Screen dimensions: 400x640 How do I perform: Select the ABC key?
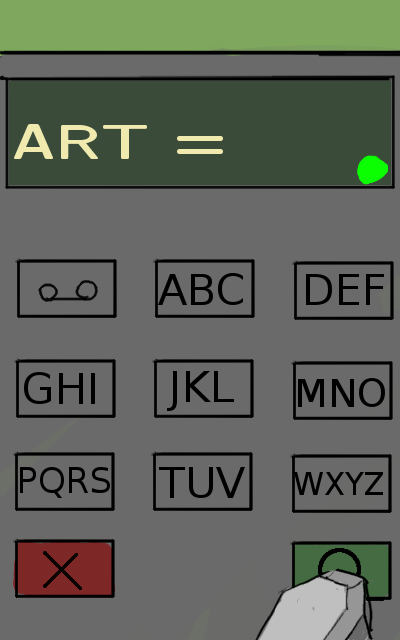click(204, 288)
